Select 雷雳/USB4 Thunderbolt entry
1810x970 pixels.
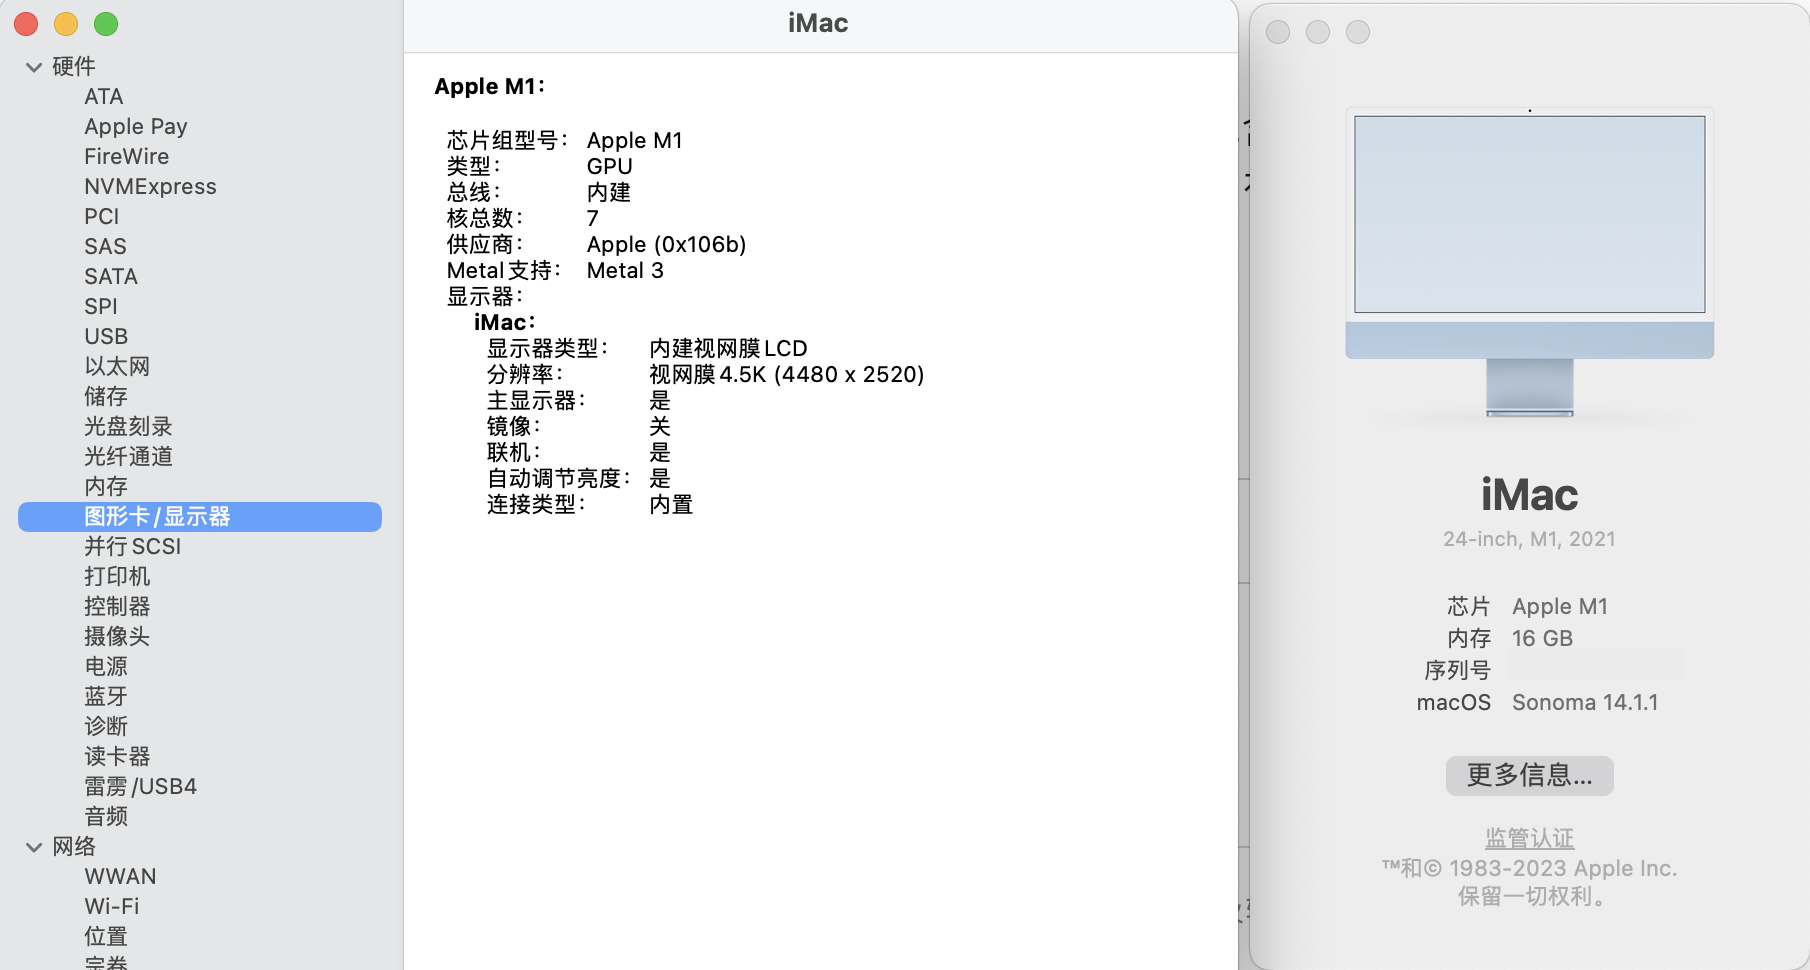point(140,787)
